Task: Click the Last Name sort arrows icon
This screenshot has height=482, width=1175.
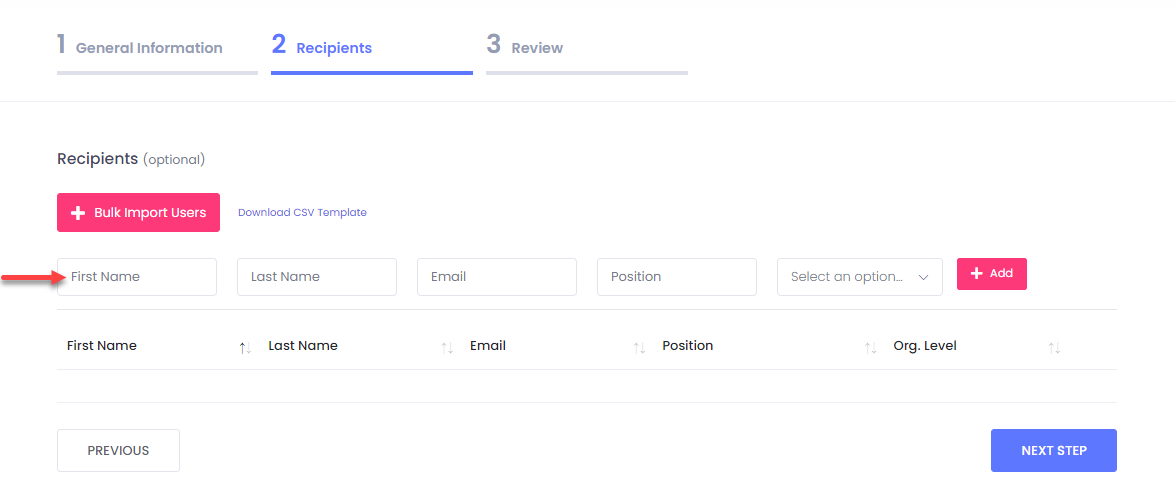Action: [447, 348]
